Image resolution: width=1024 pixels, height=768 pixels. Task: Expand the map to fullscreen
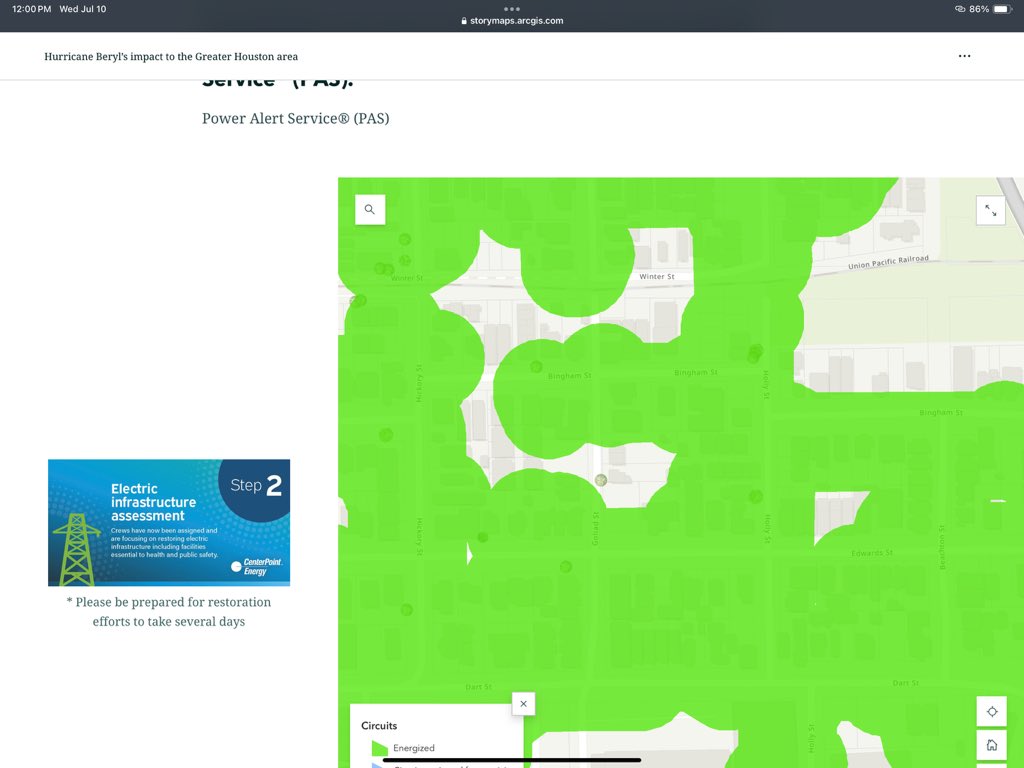click(991, 210)
